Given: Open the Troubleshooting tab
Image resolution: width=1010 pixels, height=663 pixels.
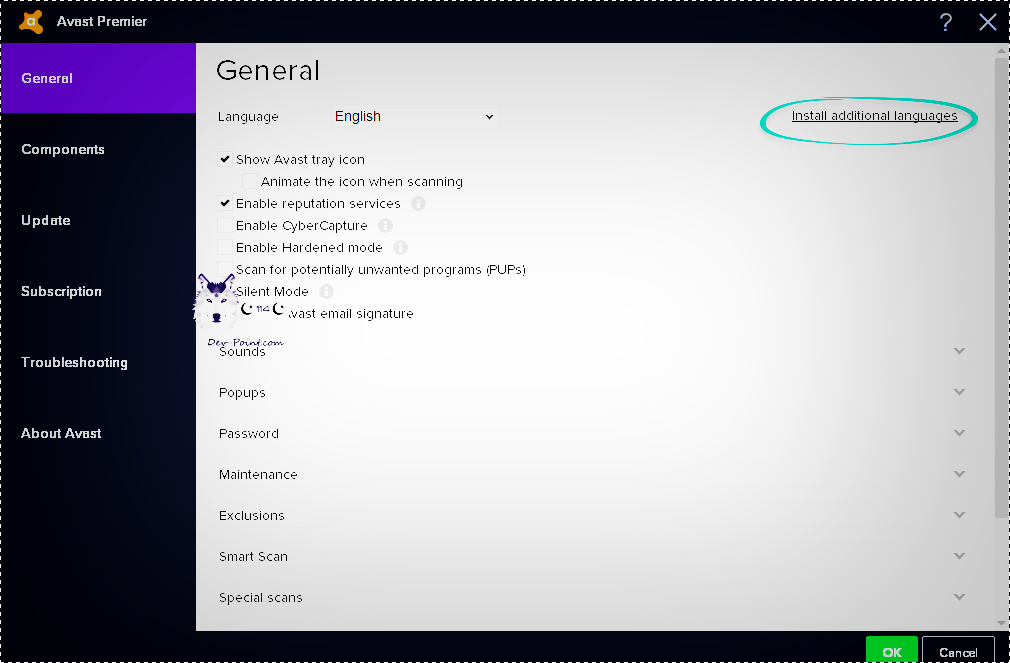Looking at the screenshot, I should coord(98,362).
